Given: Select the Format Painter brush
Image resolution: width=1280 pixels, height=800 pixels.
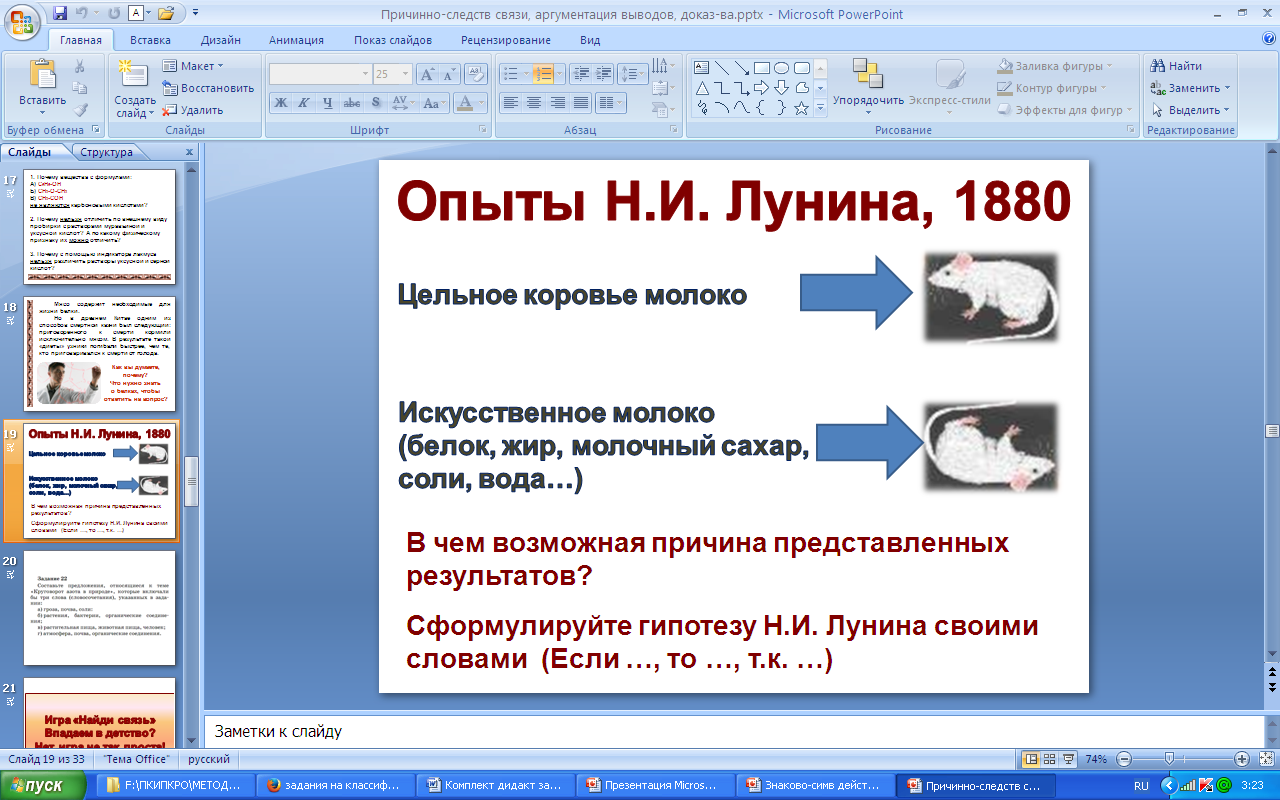Looking at the screenshot, I should (x=80, y=110).
